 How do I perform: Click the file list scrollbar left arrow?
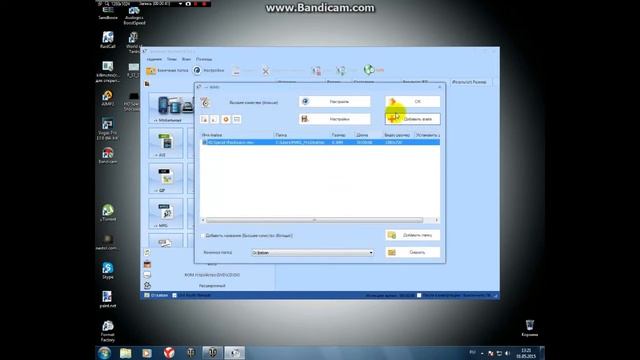pyautogui.click(x=203, y=220)
